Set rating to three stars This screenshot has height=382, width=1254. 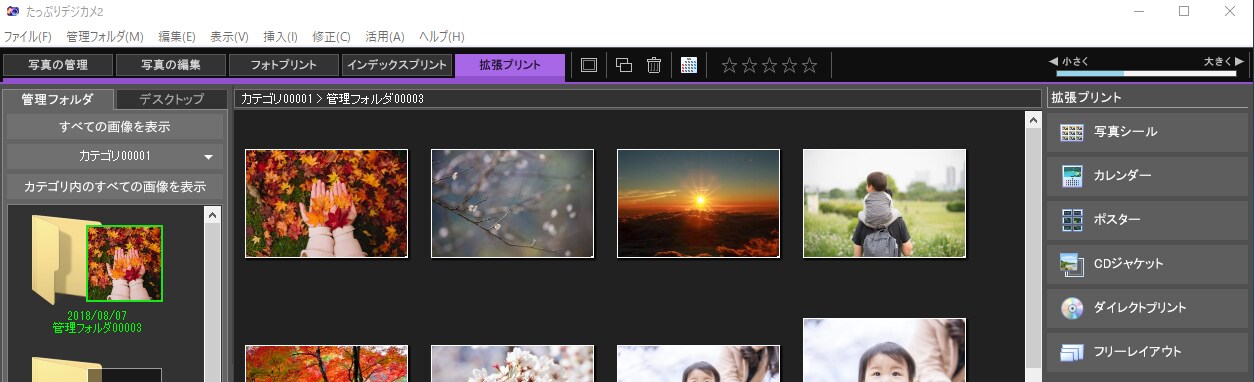point(769,65)
